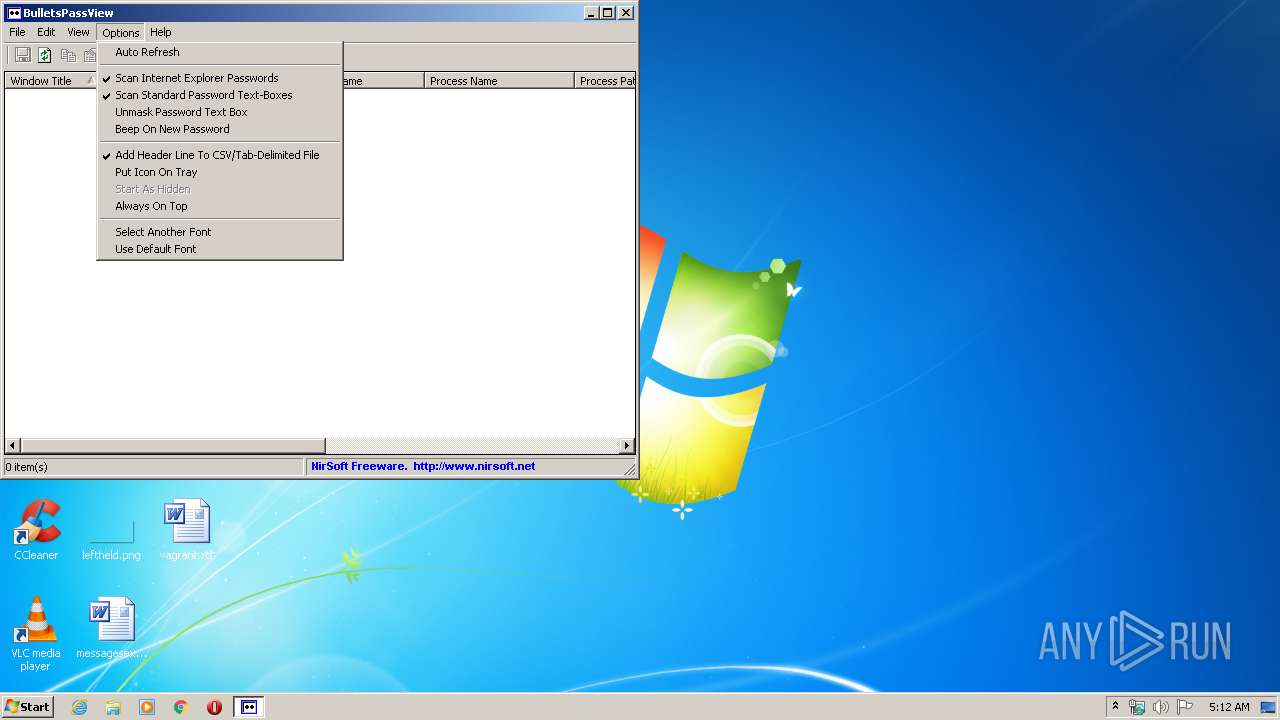1280x720 pixels.
Task: Turn on Beep On New Password
Action: 220,129
